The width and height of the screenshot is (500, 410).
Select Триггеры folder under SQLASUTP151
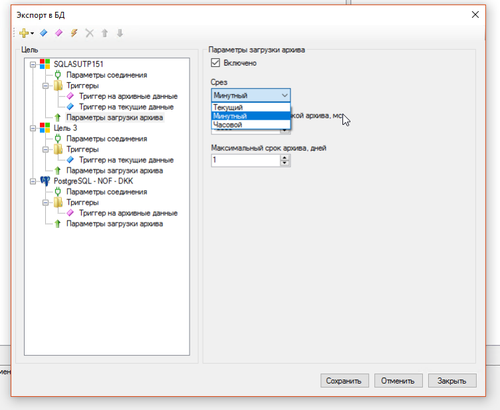click(x=82, y=86)
